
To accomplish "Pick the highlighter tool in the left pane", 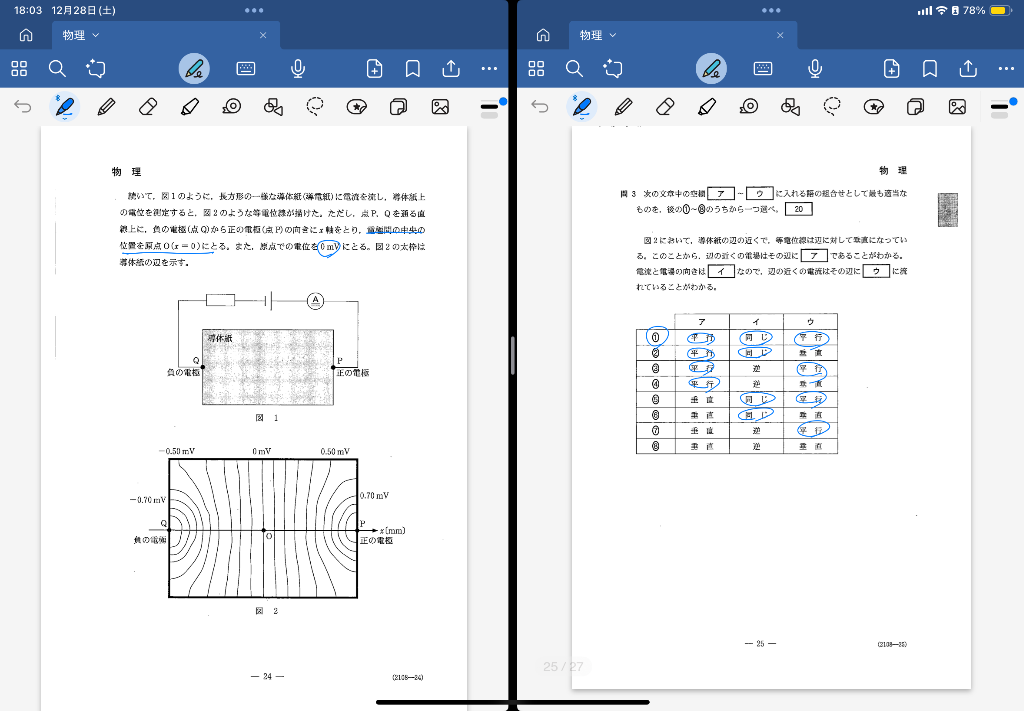I will (x=189, y=106).
